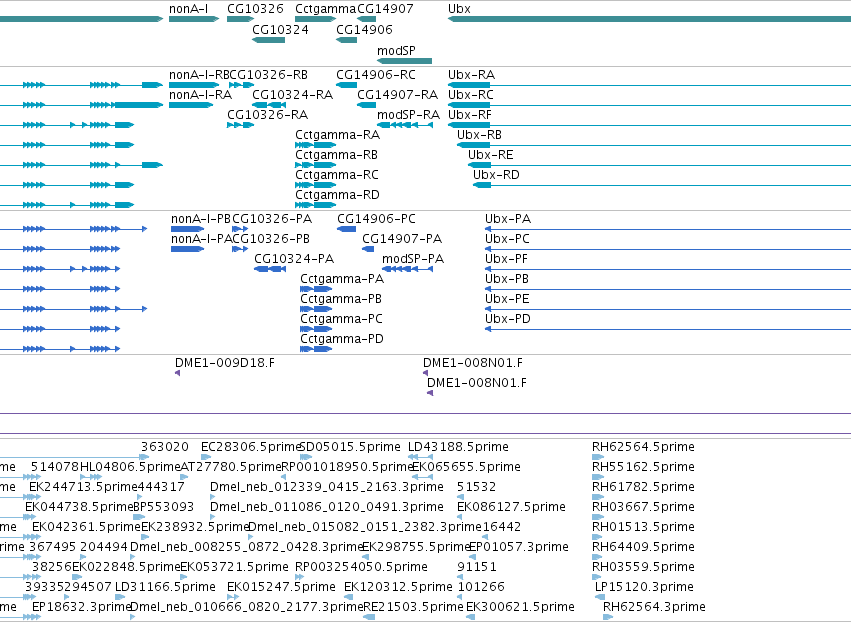Click the CG10326 gene label

(255, 9)
